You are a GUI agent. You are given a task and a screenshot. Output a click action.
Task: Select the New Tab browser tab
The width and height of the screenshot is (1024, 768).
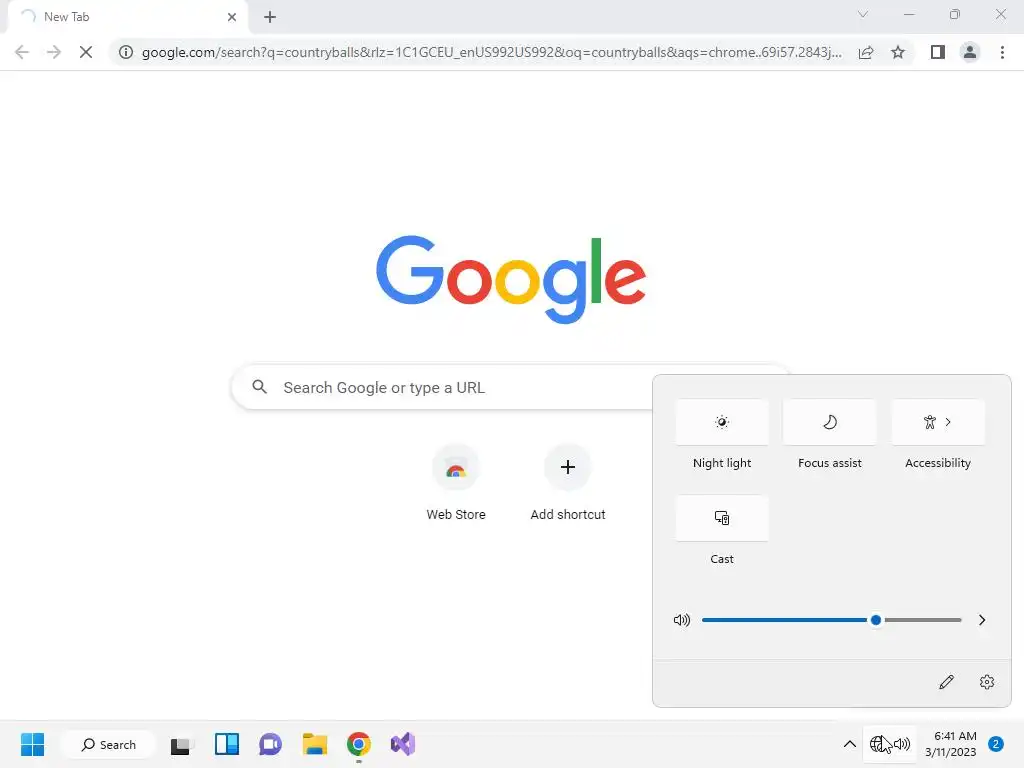tap(128, 17)
